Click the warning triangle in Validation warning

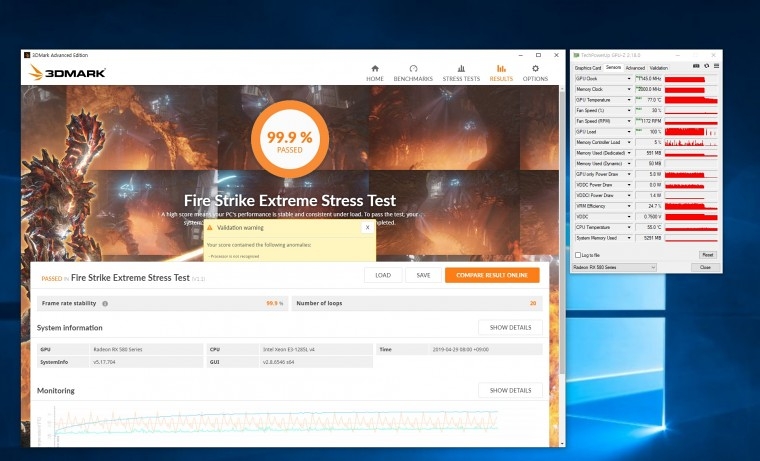(x=210, y=227)
